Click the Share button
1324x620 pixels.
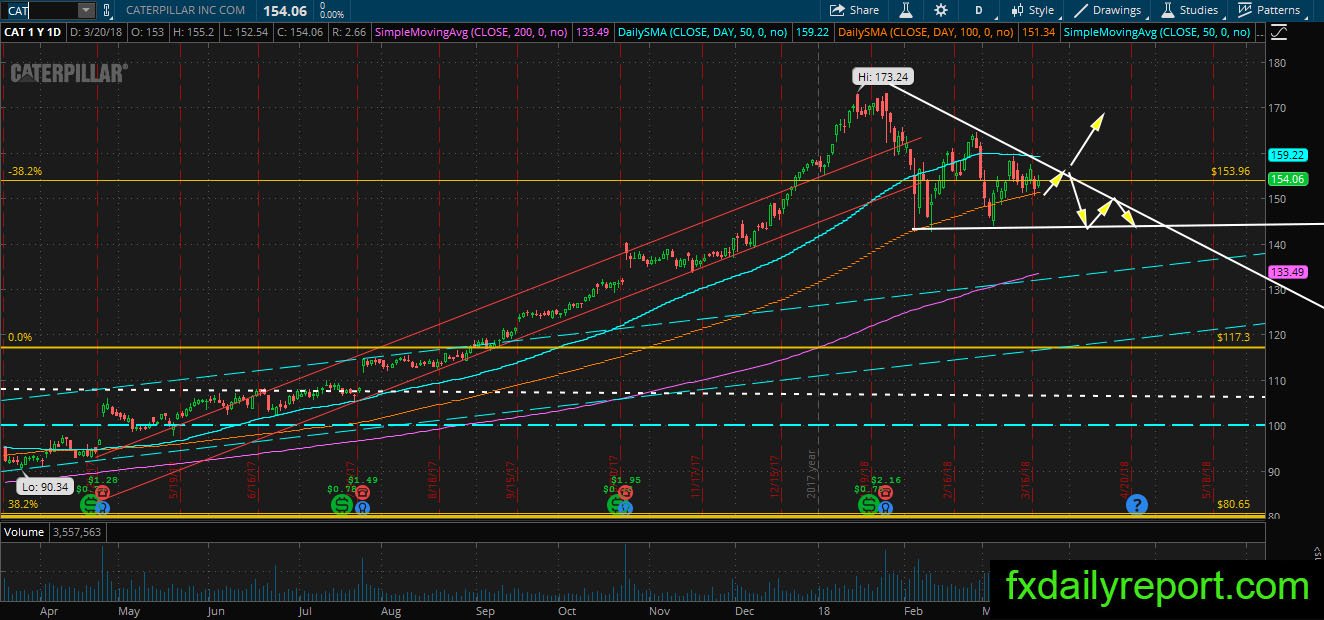(x=855, y=10)
